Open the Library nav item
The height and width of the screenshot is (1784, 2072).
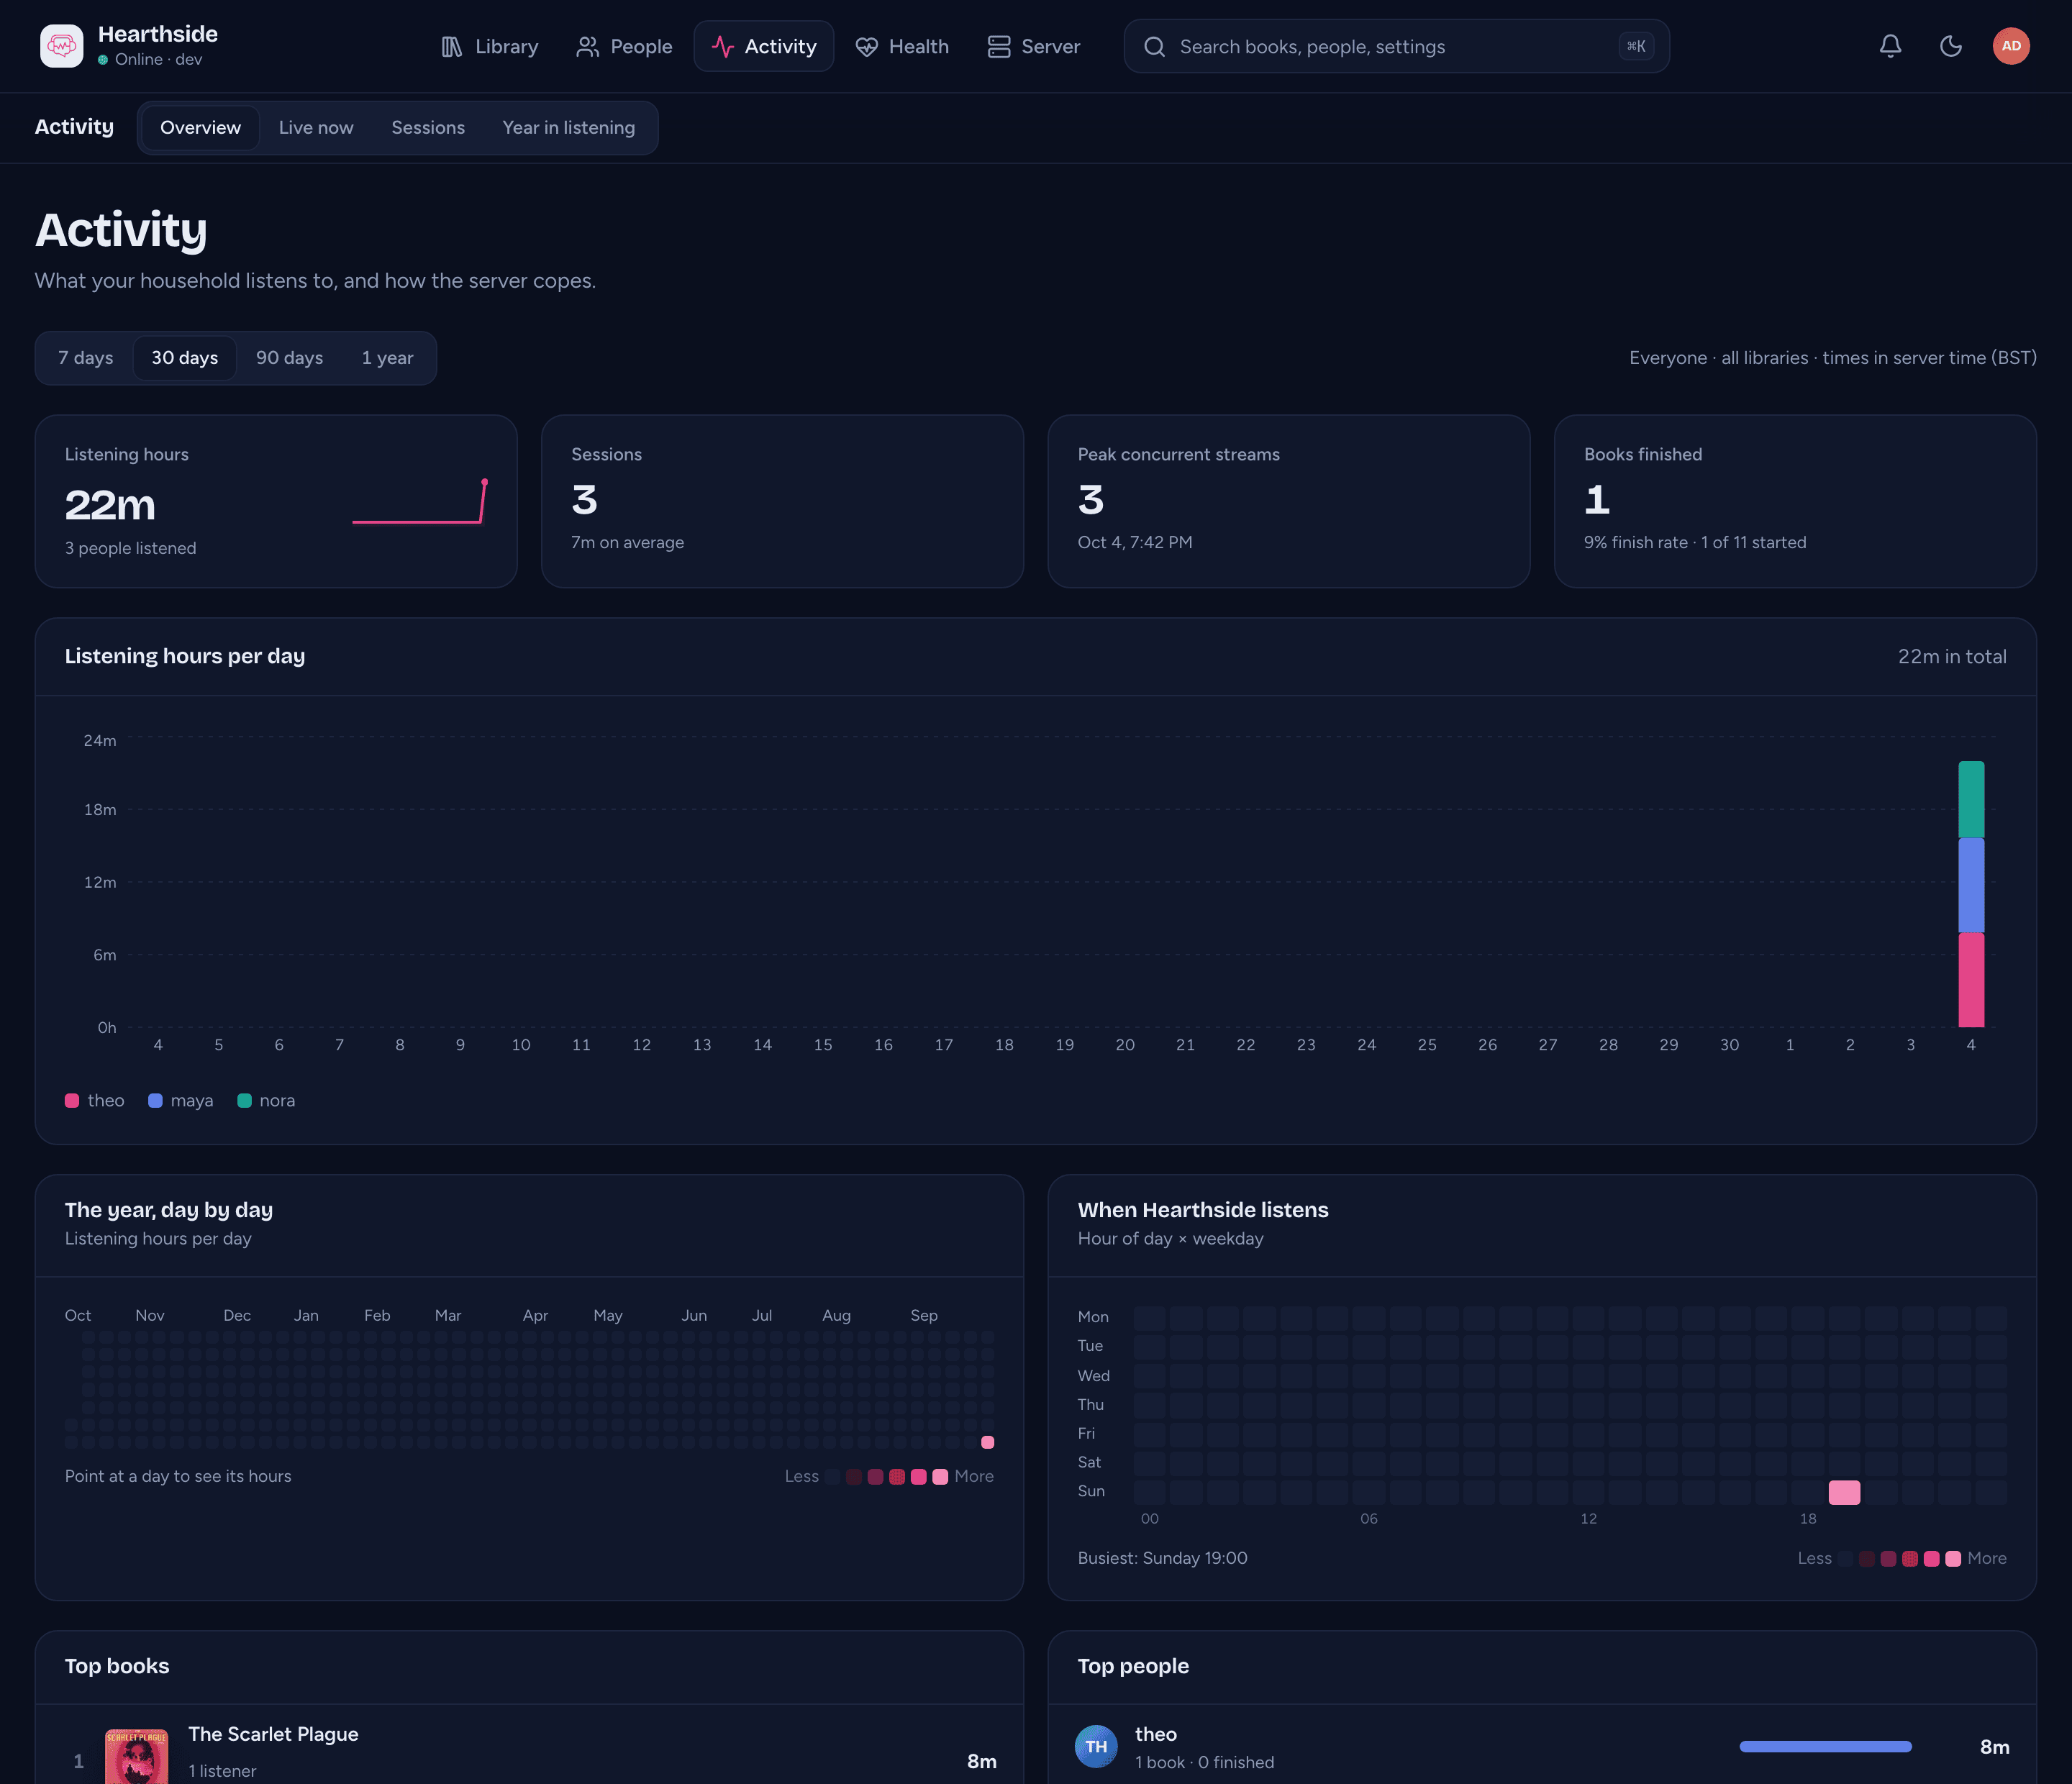[489, 46]
